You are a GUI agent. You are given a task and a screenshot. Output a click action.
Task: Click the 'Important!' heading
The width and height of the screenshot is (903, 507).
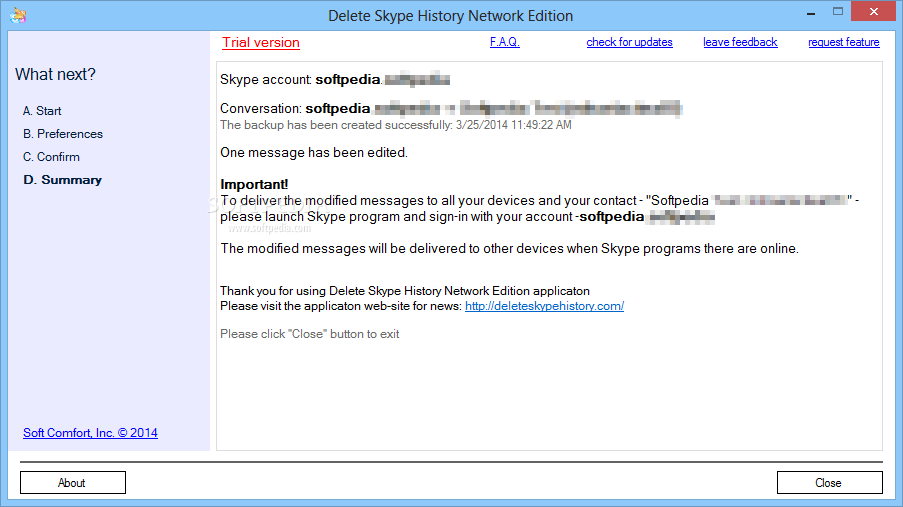(x=254, y=184)
